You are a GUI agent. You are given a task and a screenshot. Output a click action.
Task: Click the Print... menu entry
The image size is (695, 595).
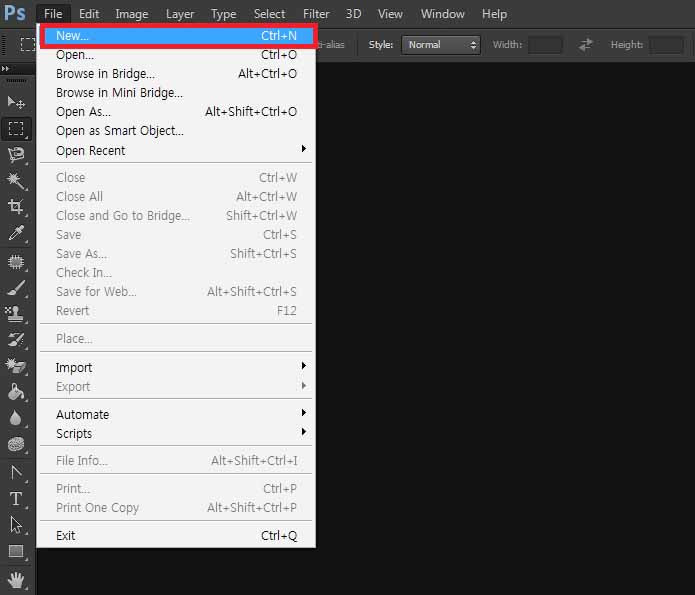coord(177,489)
